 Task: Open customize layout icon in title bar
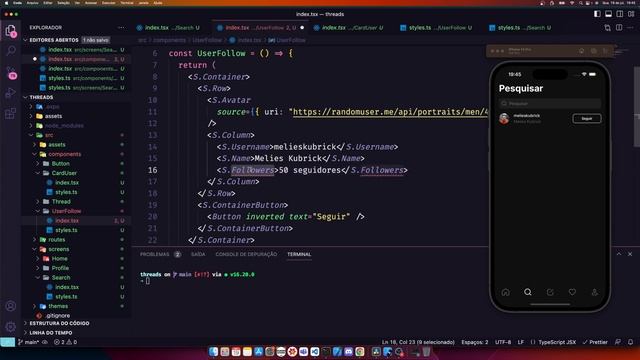[x=631, y=14]
